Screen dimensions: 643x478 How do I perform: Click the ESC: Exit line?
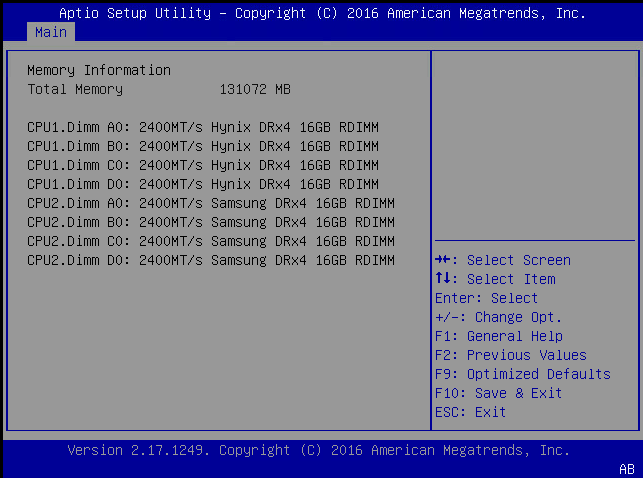click(x=470, y=412)
